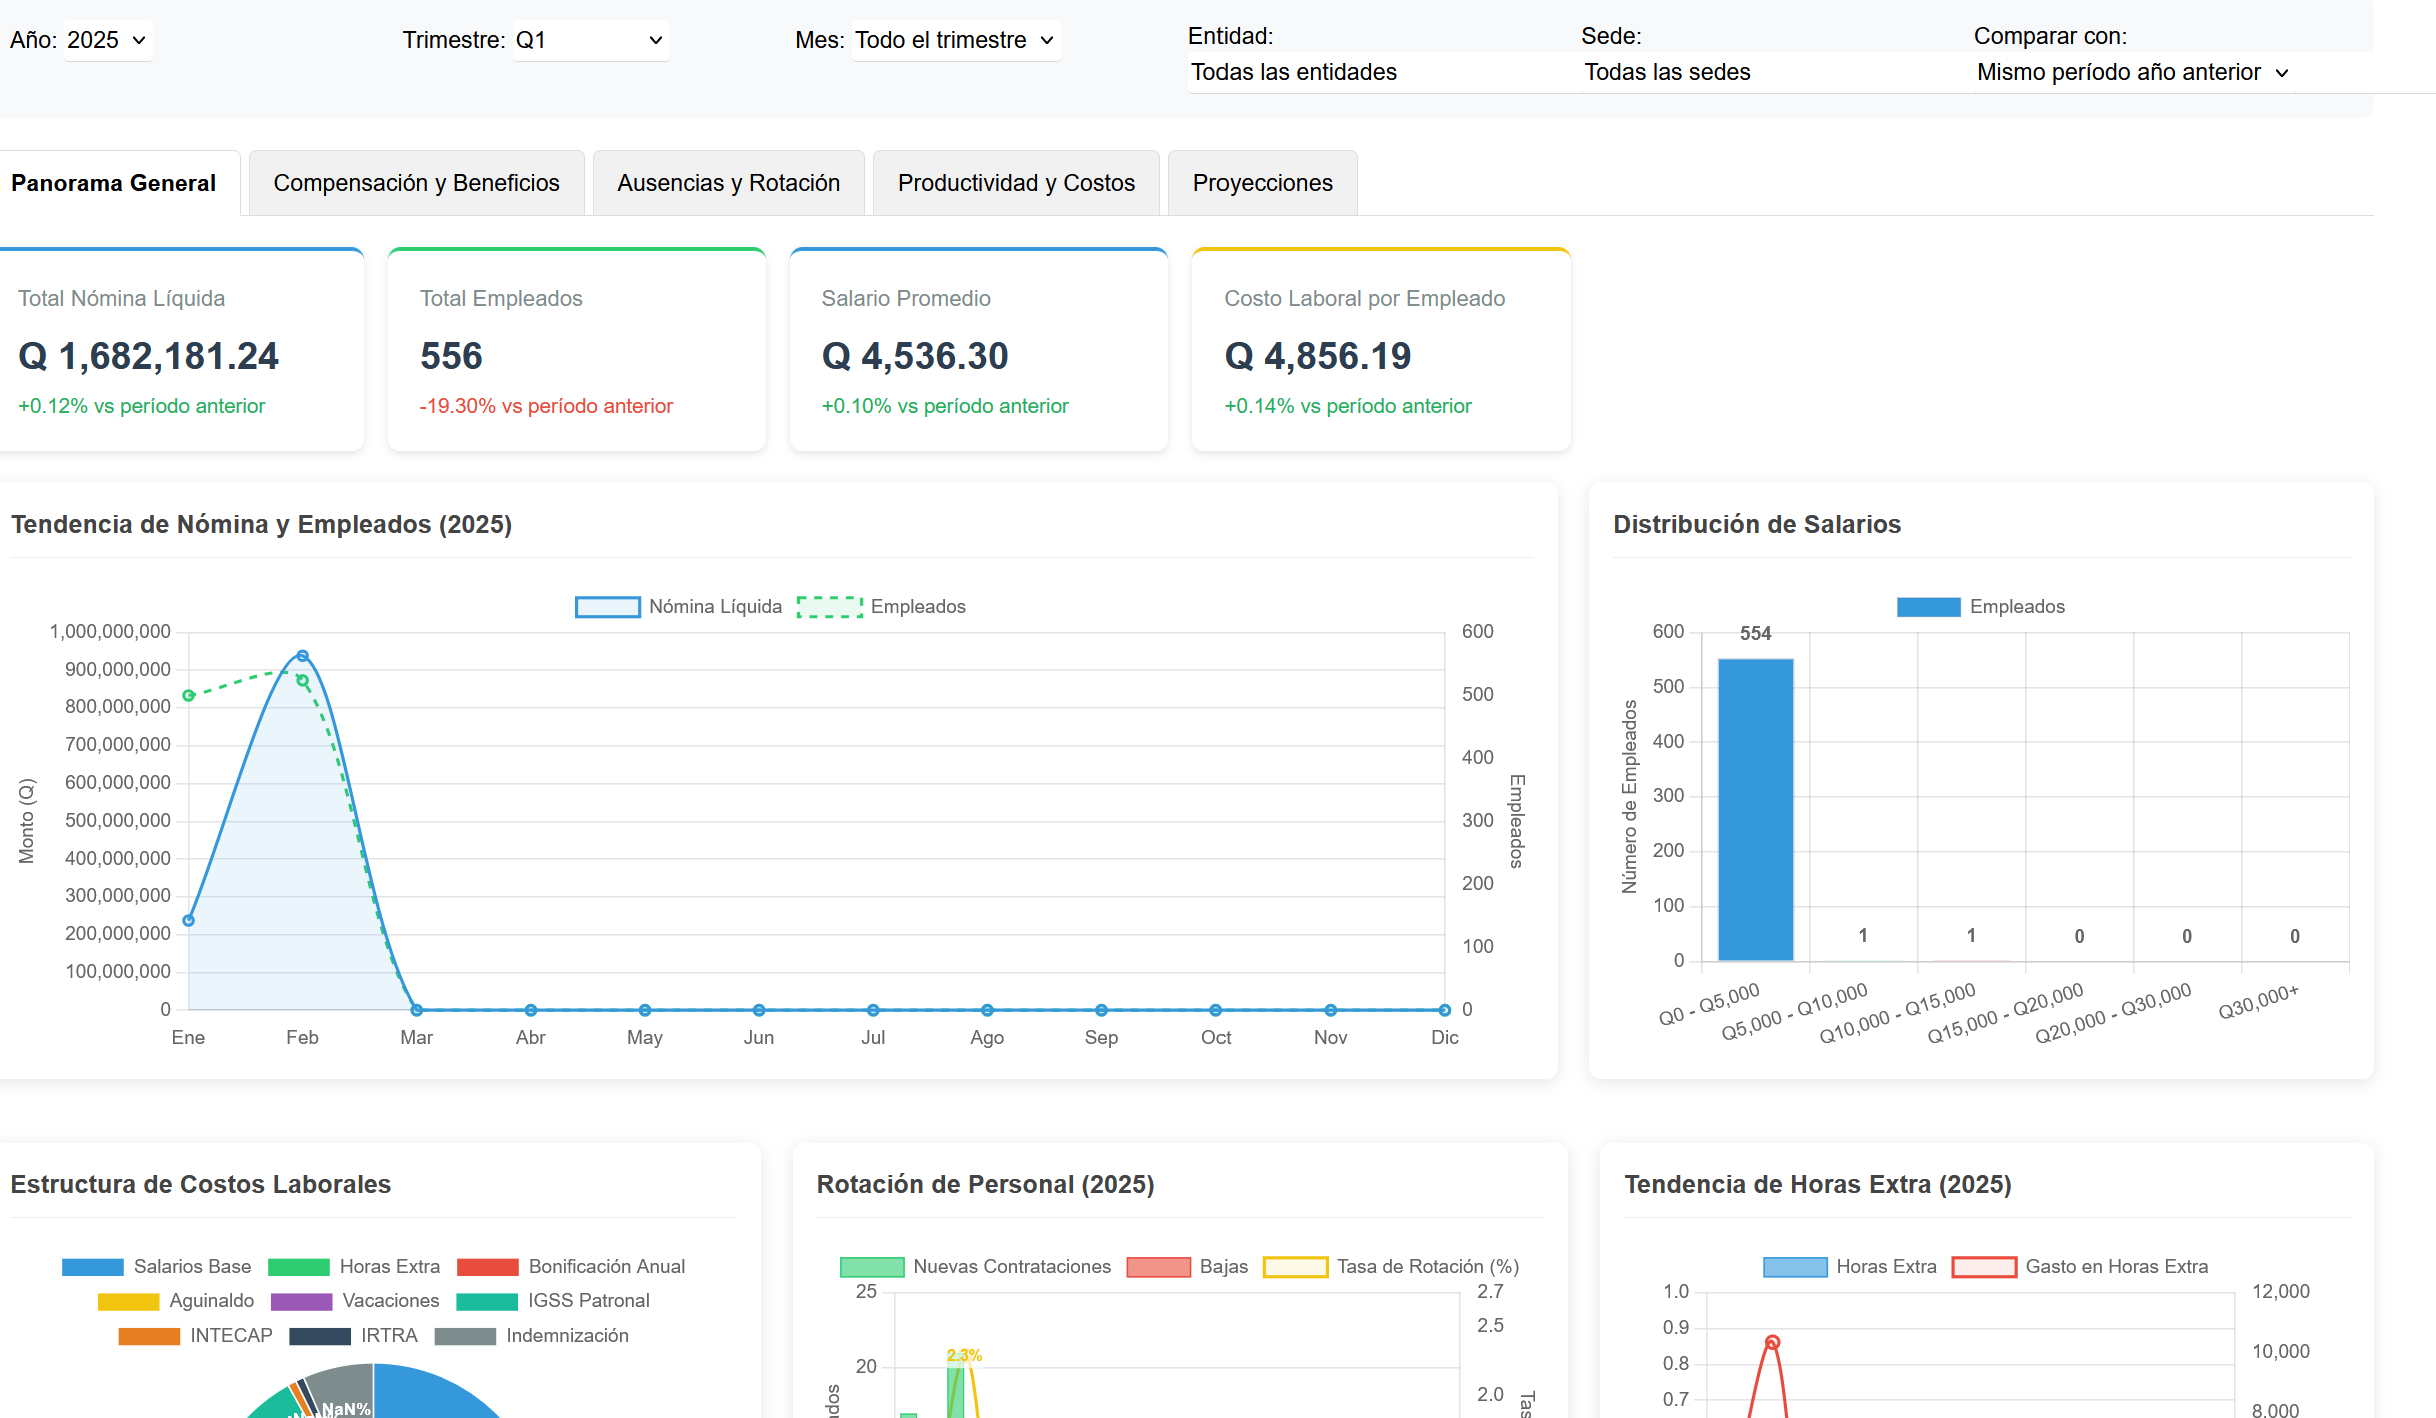Image resolution: width=2436 pixels, height=1418 pixels.
Task: Click the Costo Laboral por Empleado value
Action: (x=1318, y=356)
